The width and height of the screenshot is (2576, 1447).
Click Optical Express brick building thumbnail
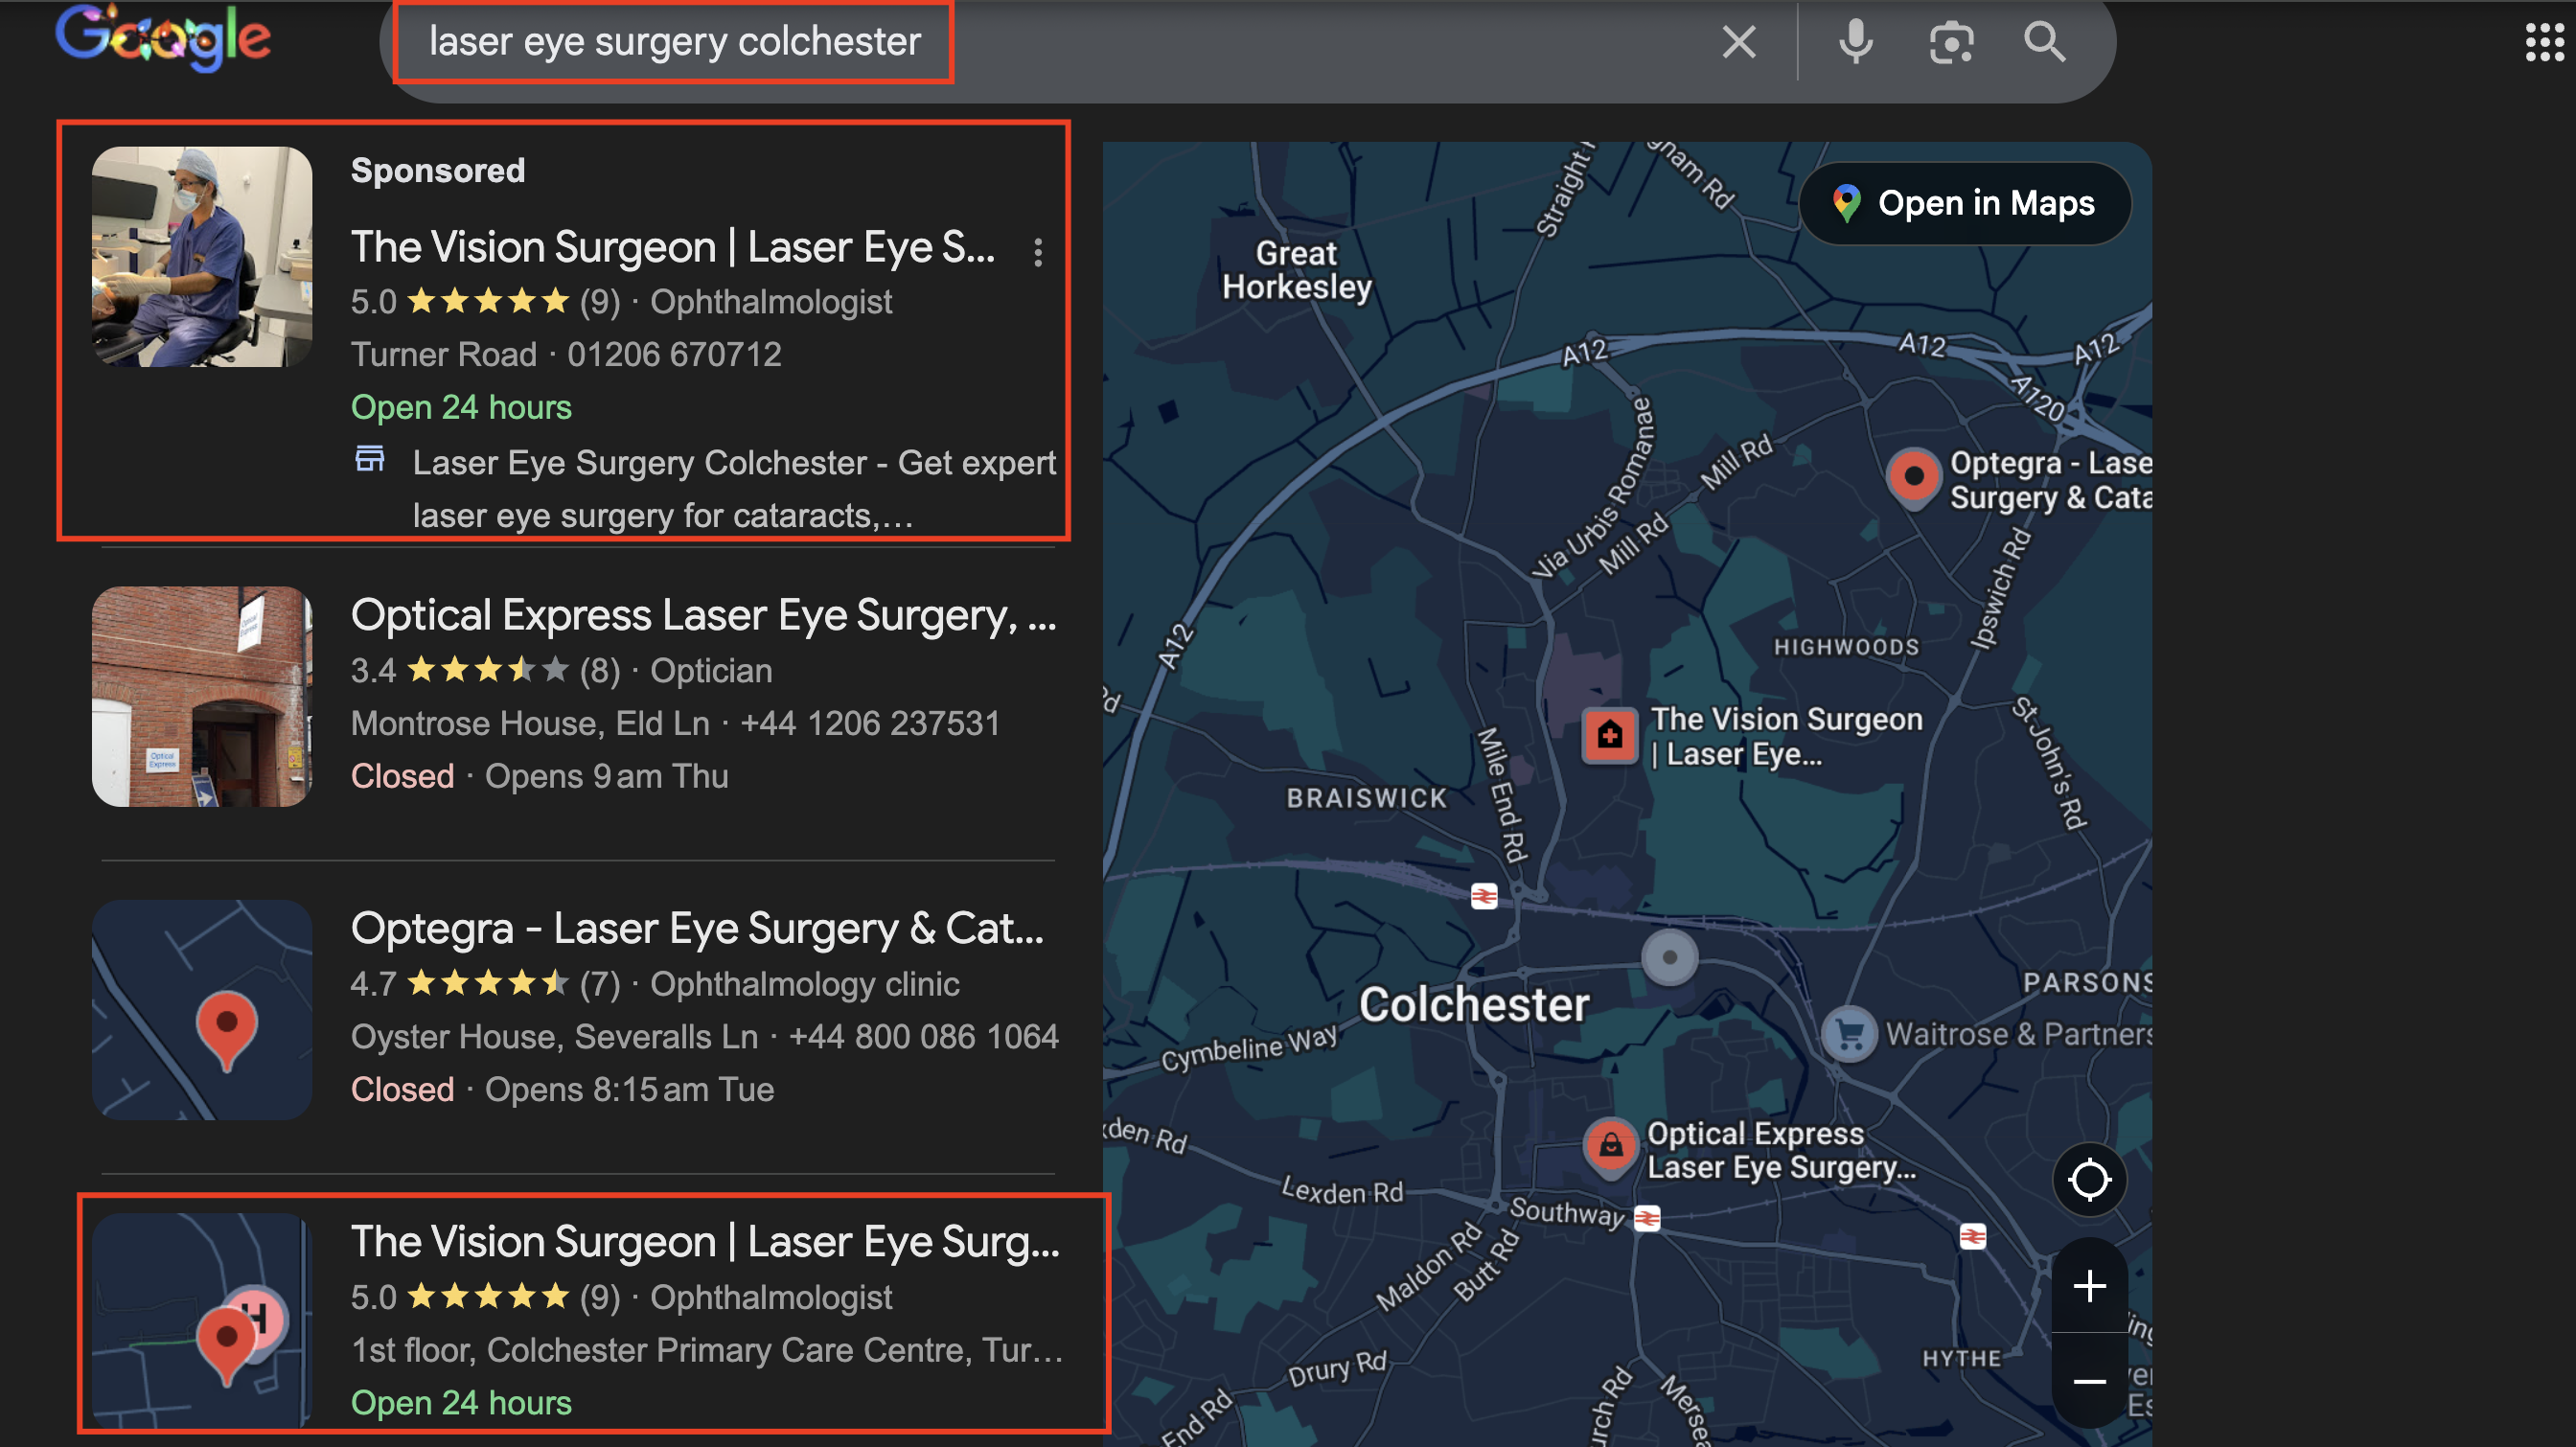click(202, 696)
